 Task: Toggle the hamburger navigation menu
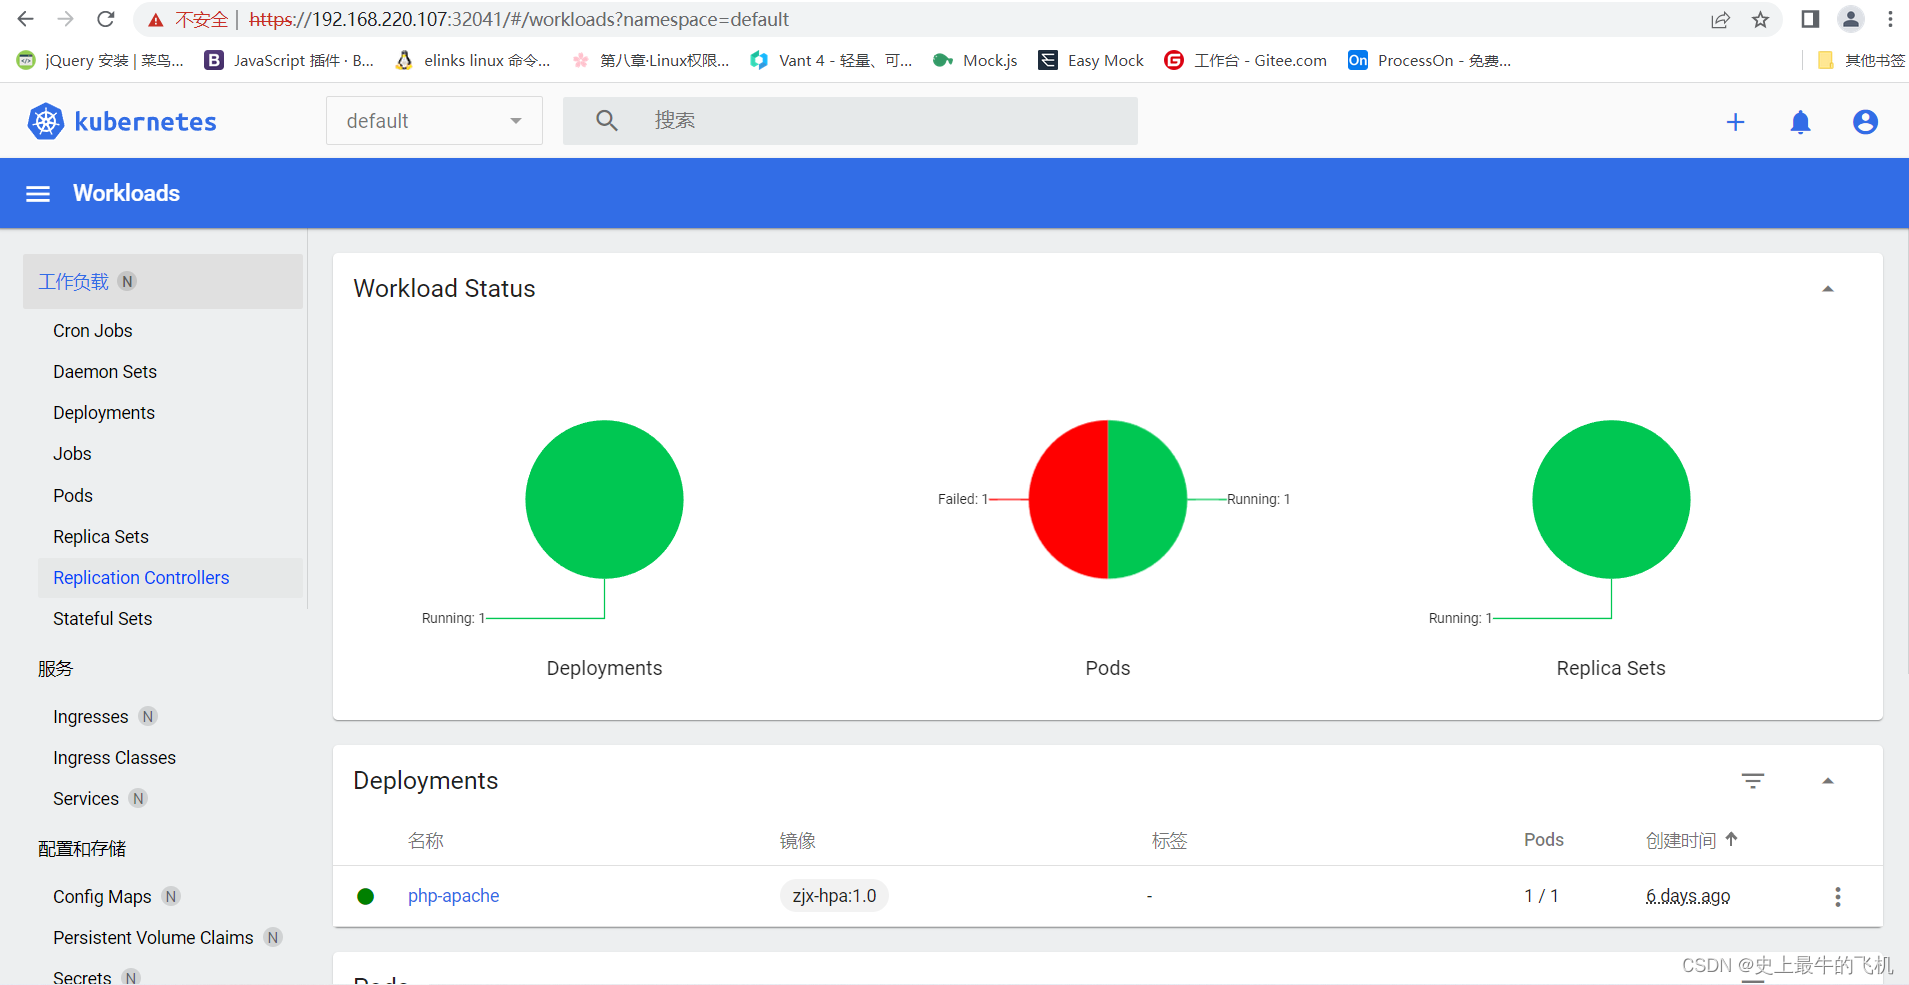tap(38, 194)
